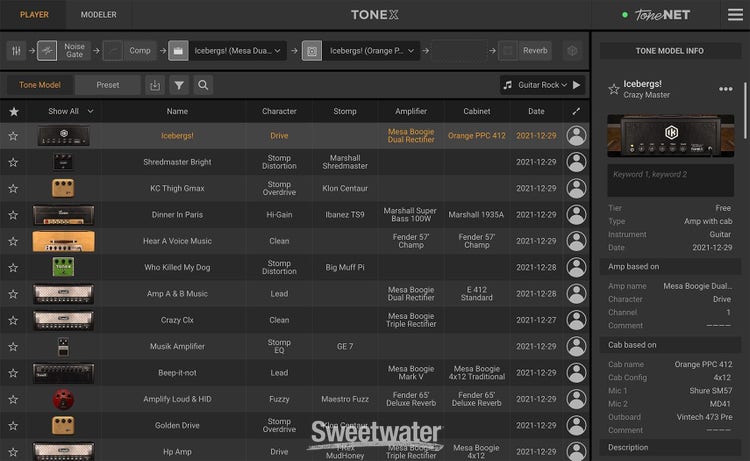The width and height of the screenshot is (750, 461).
Task: Select the Hear A Voice Music amp thumbnail
Action: (x=63, y=241)
